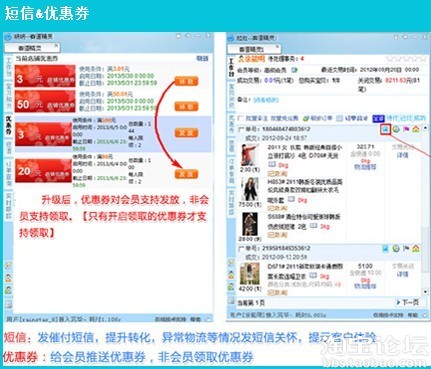
Task: Tick checkbox for order 1804…
Action: point(242,129)
